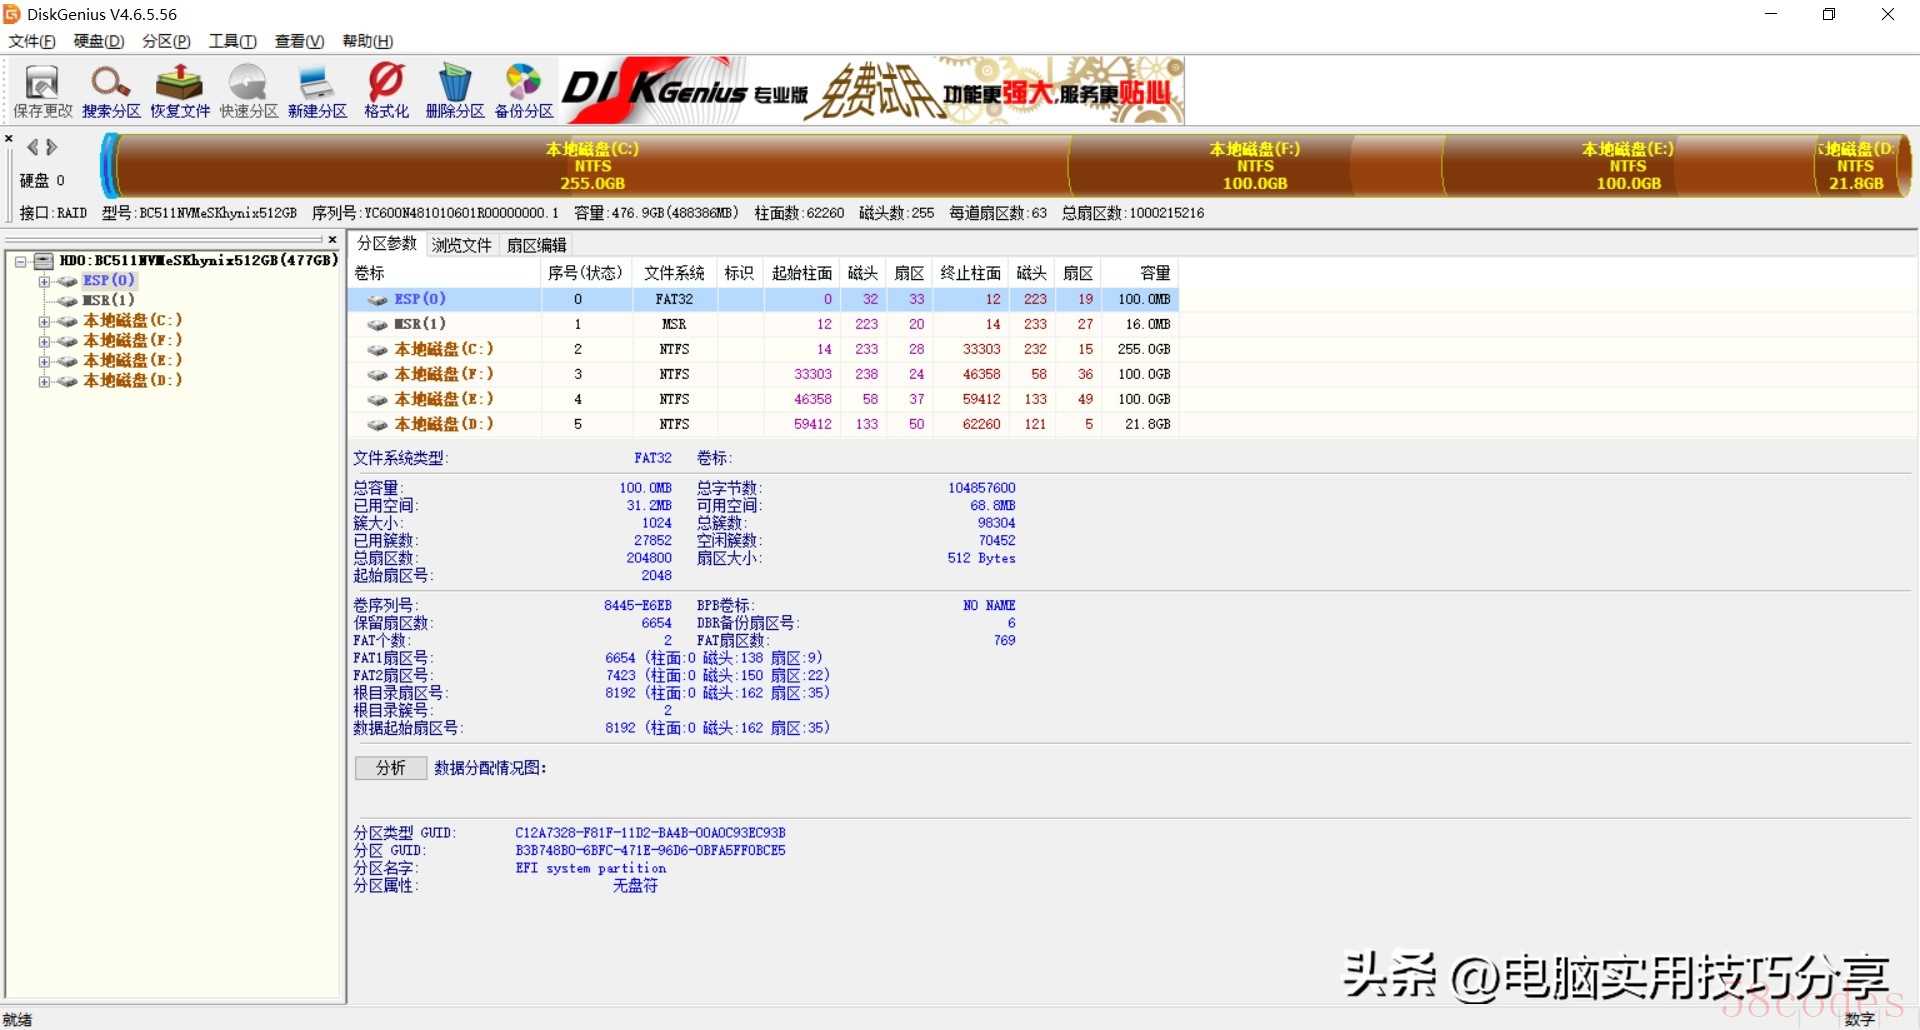Close the disk map bar panel
This screenshot has height=1030, width=1920.
9,139
